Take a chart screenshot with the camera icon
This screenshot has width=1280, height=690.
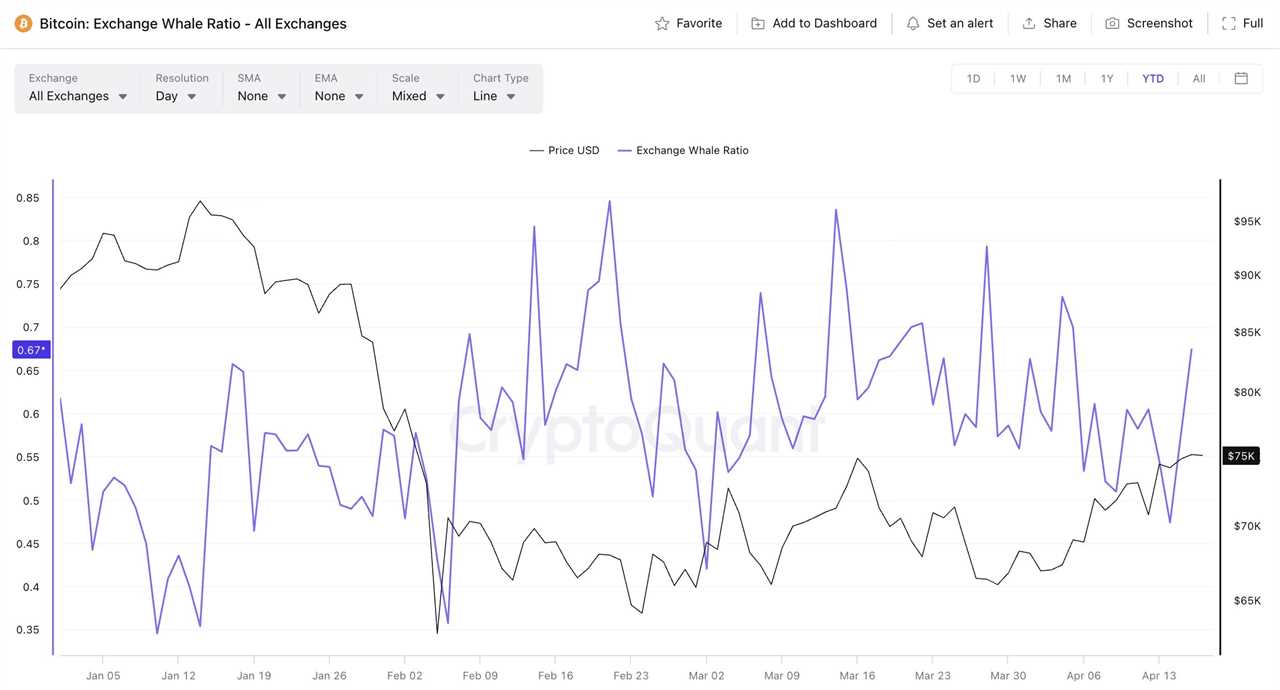click(1113, 22)
